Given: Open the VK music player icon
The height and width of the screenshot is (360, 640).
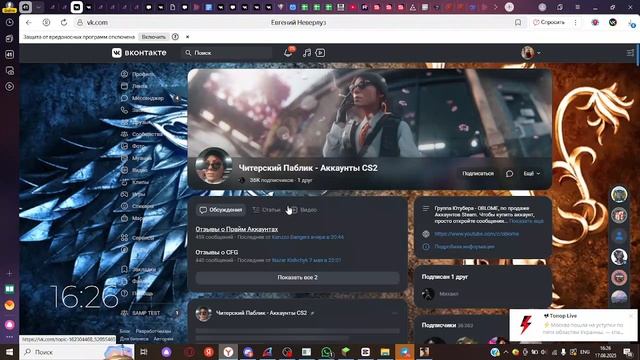Looking at the screenshot, I should [307, 53].
